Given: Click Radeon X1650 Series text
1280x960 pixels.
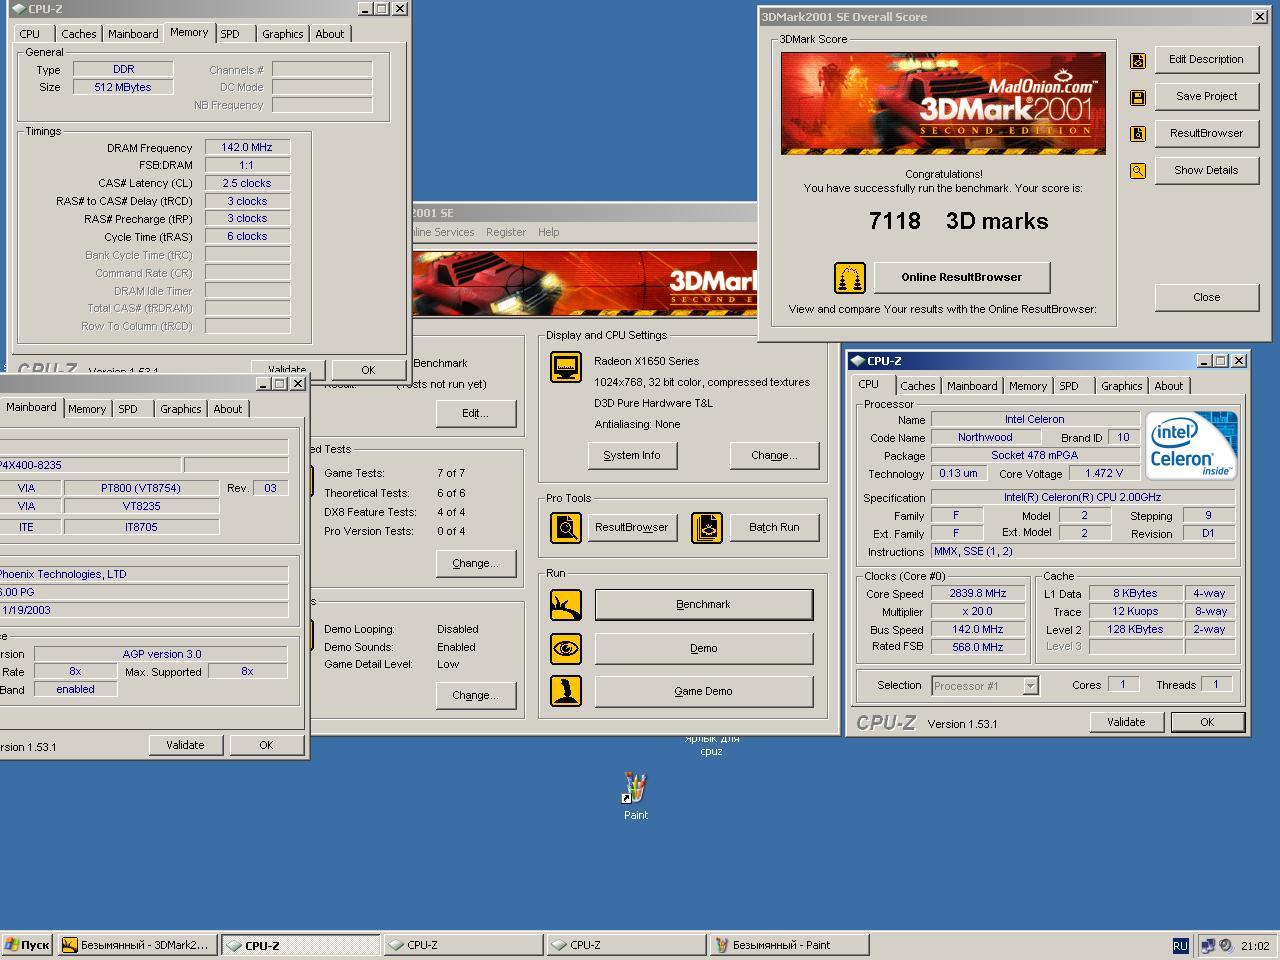Looking at the screenshot, I should [x=646, y=361].
